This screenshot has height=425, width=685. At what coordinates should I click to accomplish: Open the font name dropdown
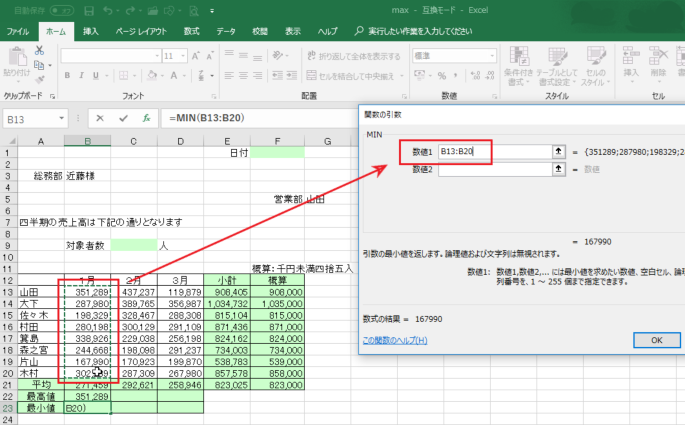[157, 56]
